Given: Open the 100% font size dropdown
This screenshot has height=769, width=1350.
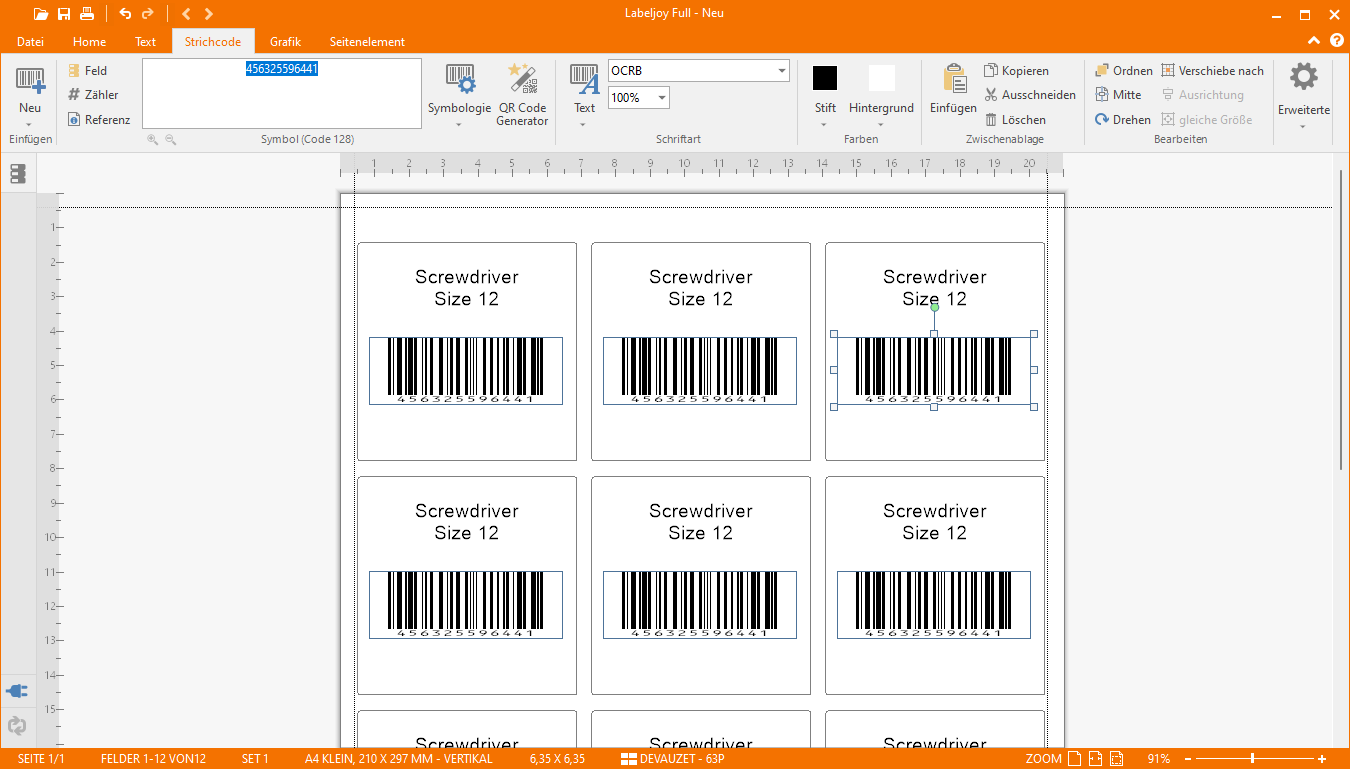Looking at the screenshot, I should [661, 98].
